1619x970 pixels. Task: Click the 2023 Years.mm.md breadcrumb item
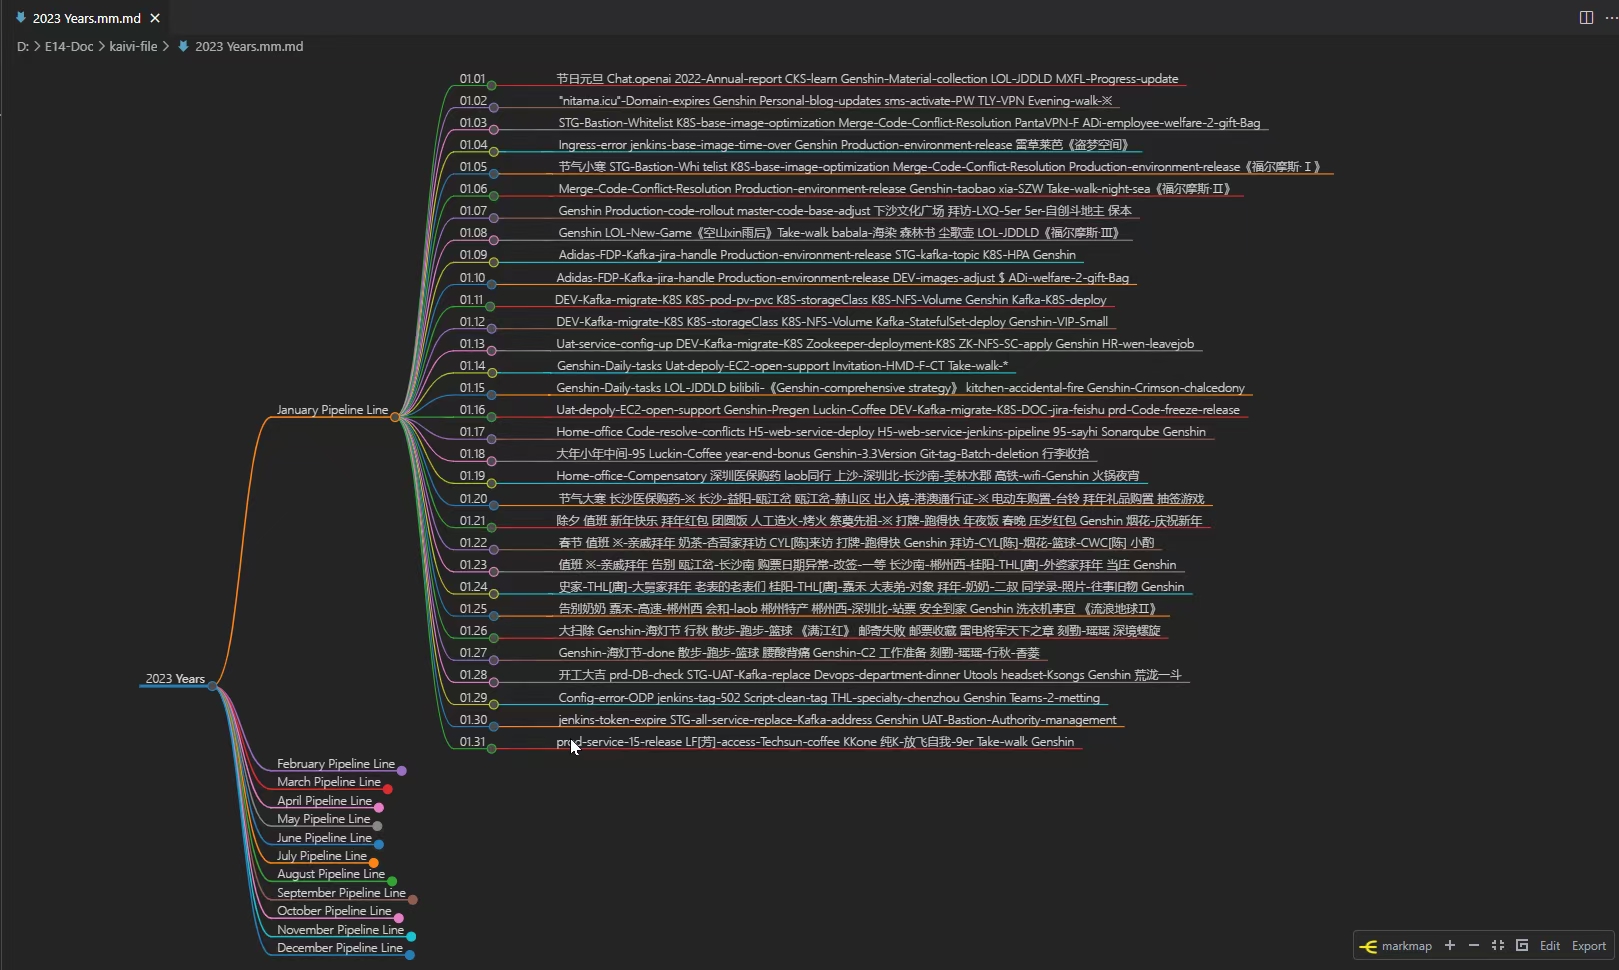point(249,46)
